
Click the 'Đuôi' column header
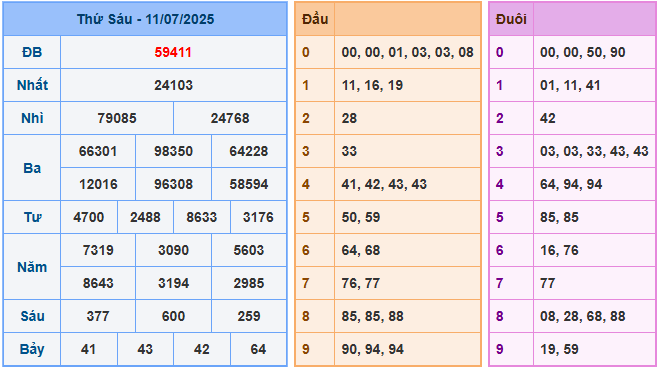click(x=511, y=19)
